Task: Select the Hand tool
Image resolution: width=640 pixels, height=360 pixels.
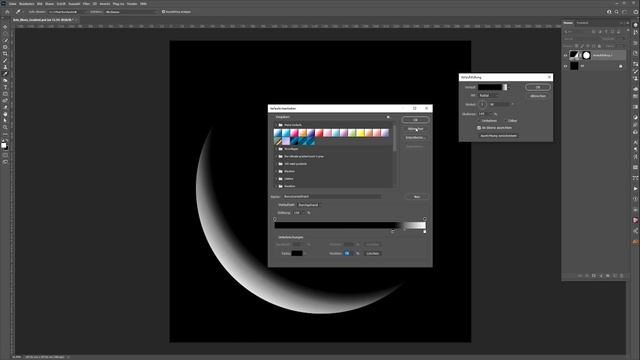Action: pos(5,114)
